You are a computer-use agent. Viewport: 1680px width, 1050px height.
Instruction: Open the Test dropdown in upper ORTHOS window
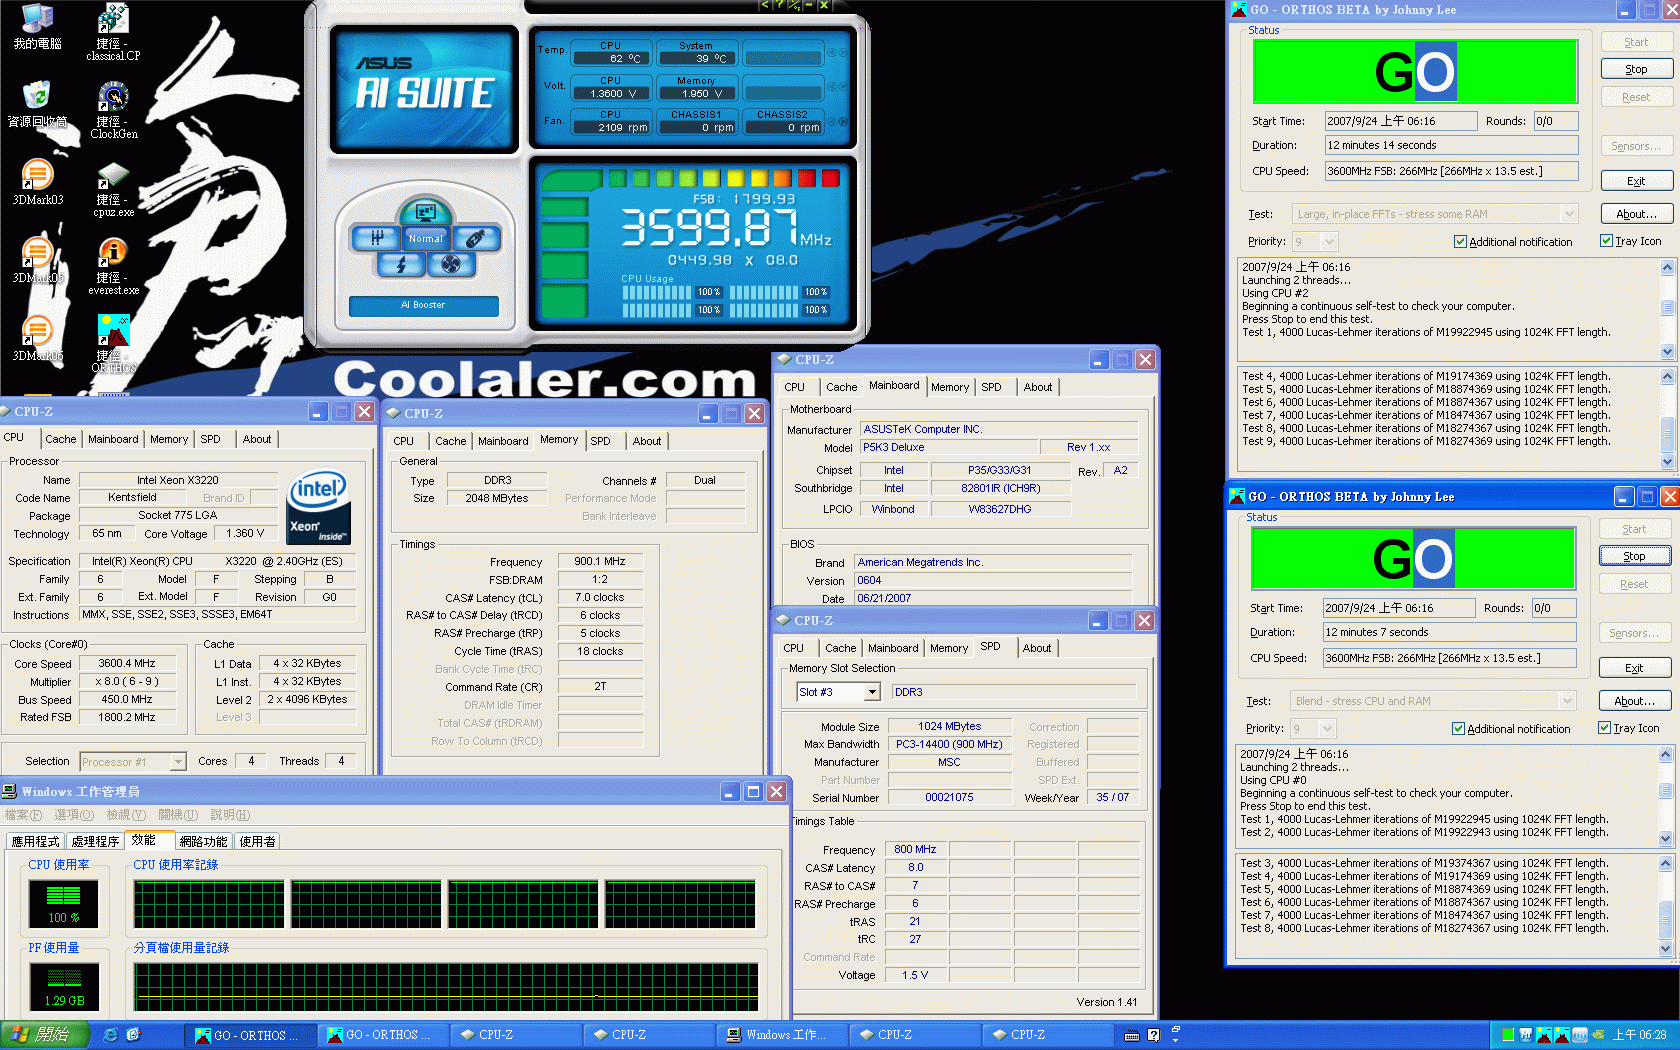click(1569, 214)
